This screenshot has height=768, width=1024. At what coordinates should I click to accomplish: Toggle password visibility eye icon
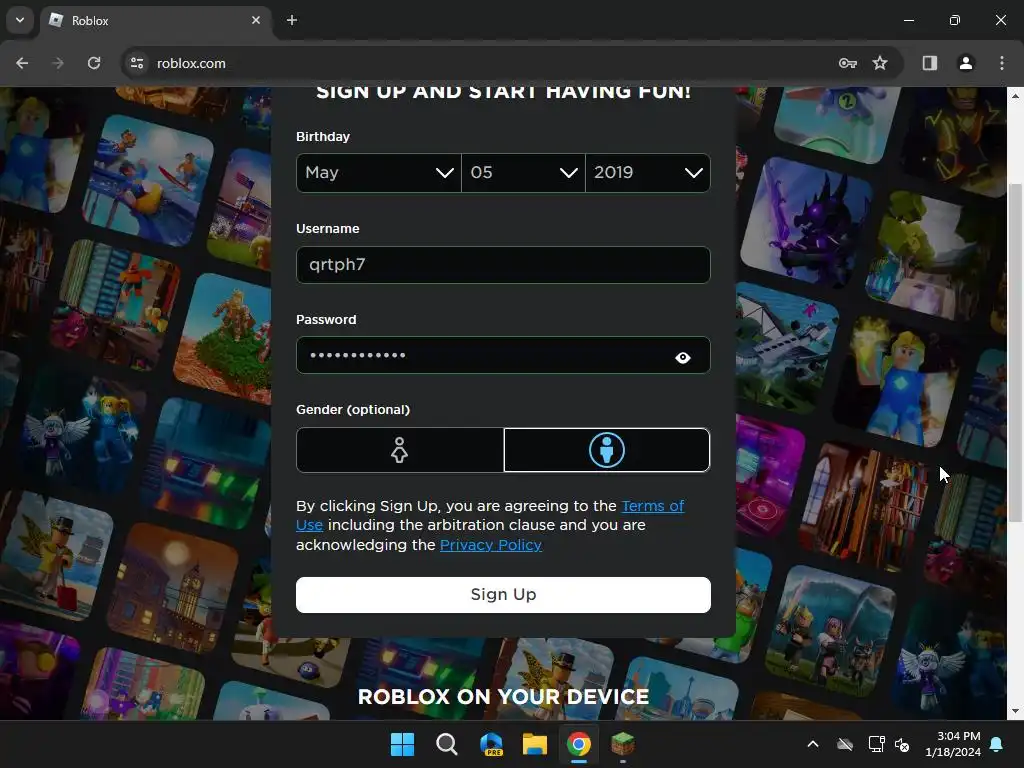point(682,357)
